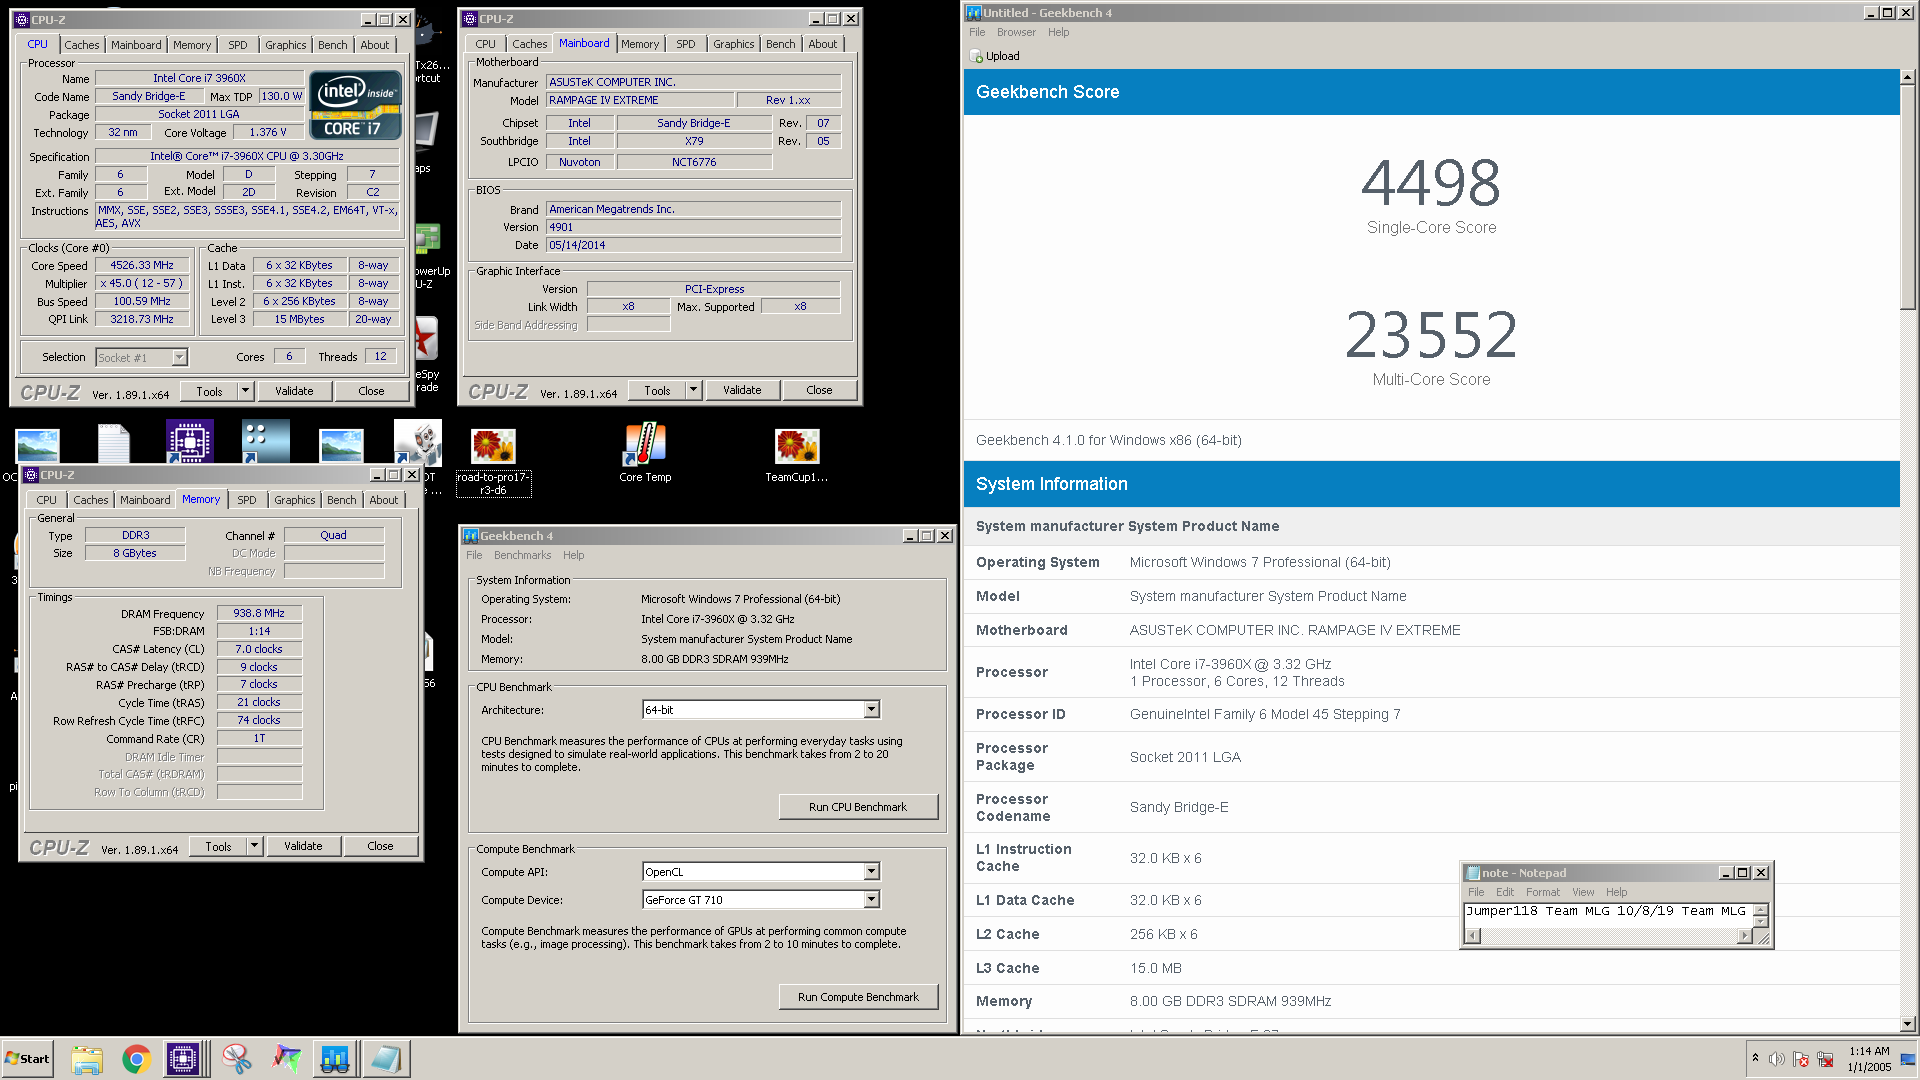Open the robot shortcut icon on the desktop

(417, 441)
